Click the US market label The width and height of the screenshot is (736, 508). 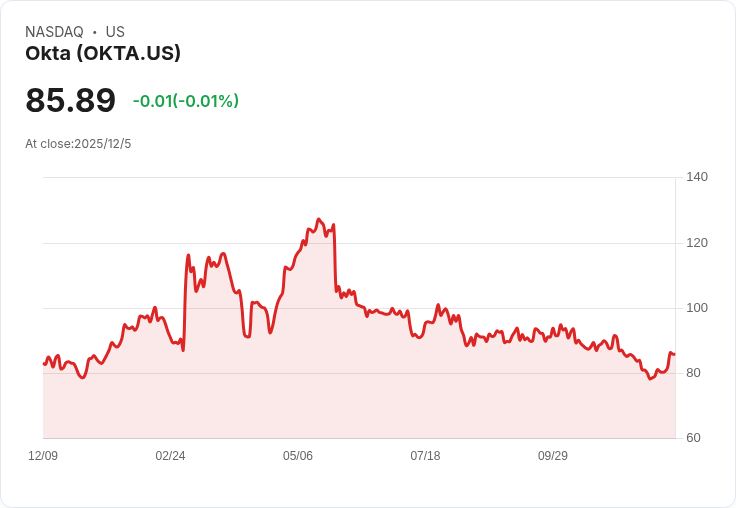115,32
